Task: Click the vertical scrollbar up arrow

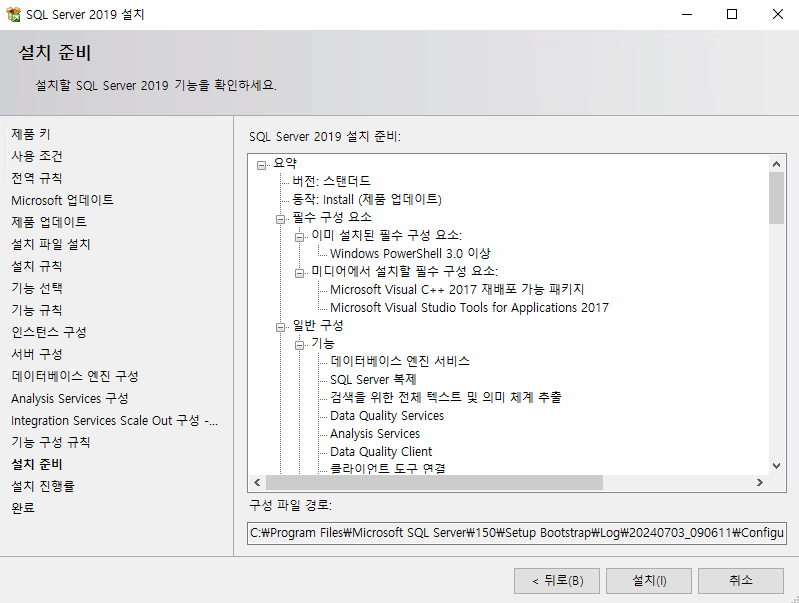Action: [x=776, y=164]
